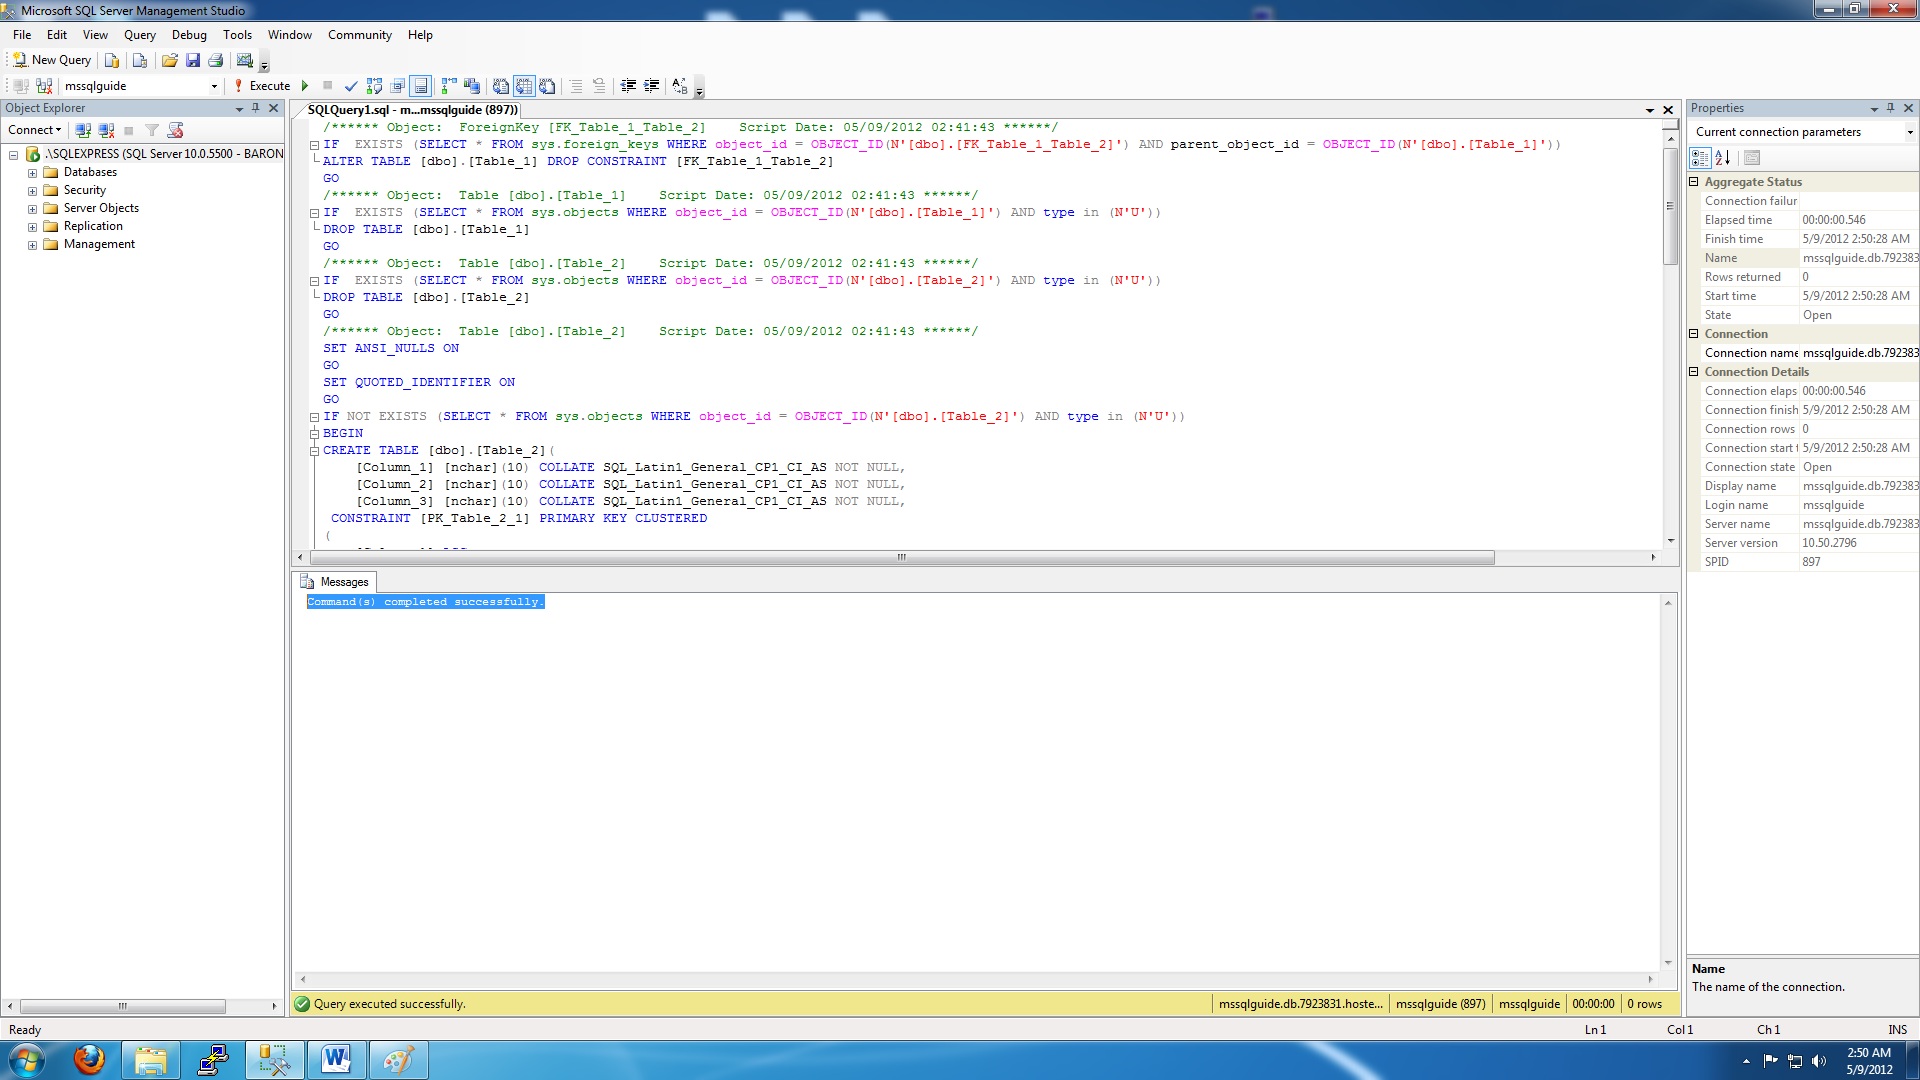
Task: Toggle Include Actual Execution Plan
Action: point(449,86)
